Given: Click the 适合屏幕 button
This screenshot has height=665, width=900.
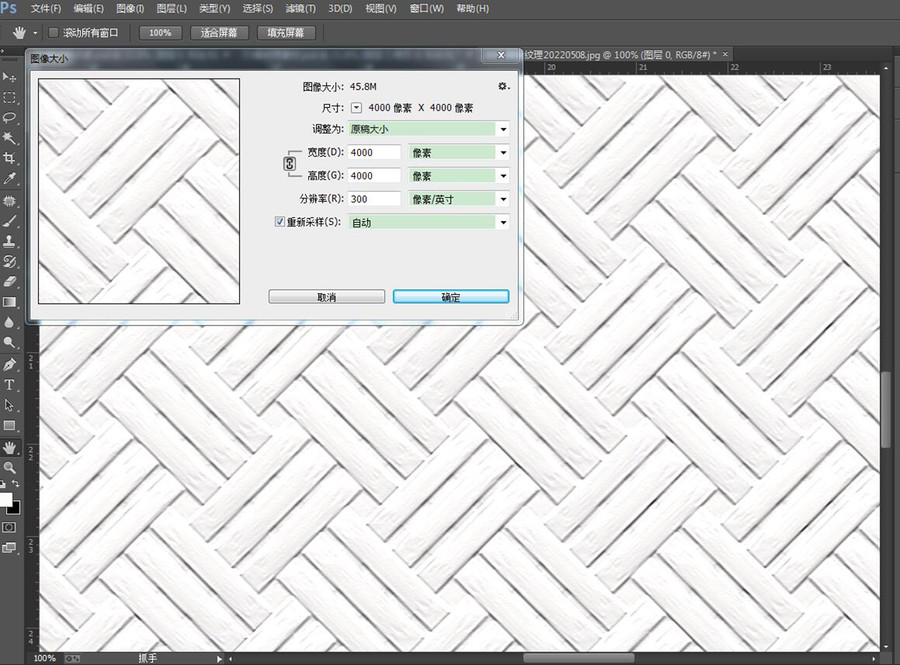Looking at the screenshot, I should coord(219,33).
